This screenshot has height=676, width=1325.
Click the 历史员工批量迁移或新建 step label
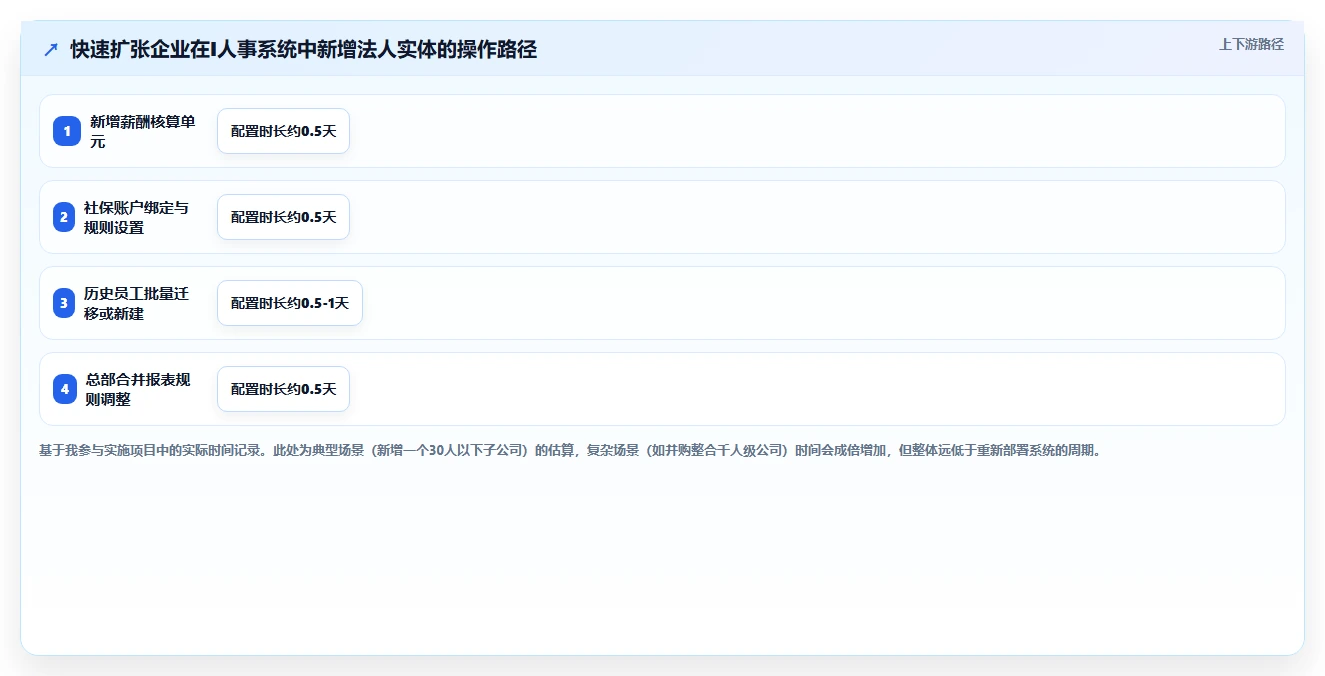(x=136, y=303)
